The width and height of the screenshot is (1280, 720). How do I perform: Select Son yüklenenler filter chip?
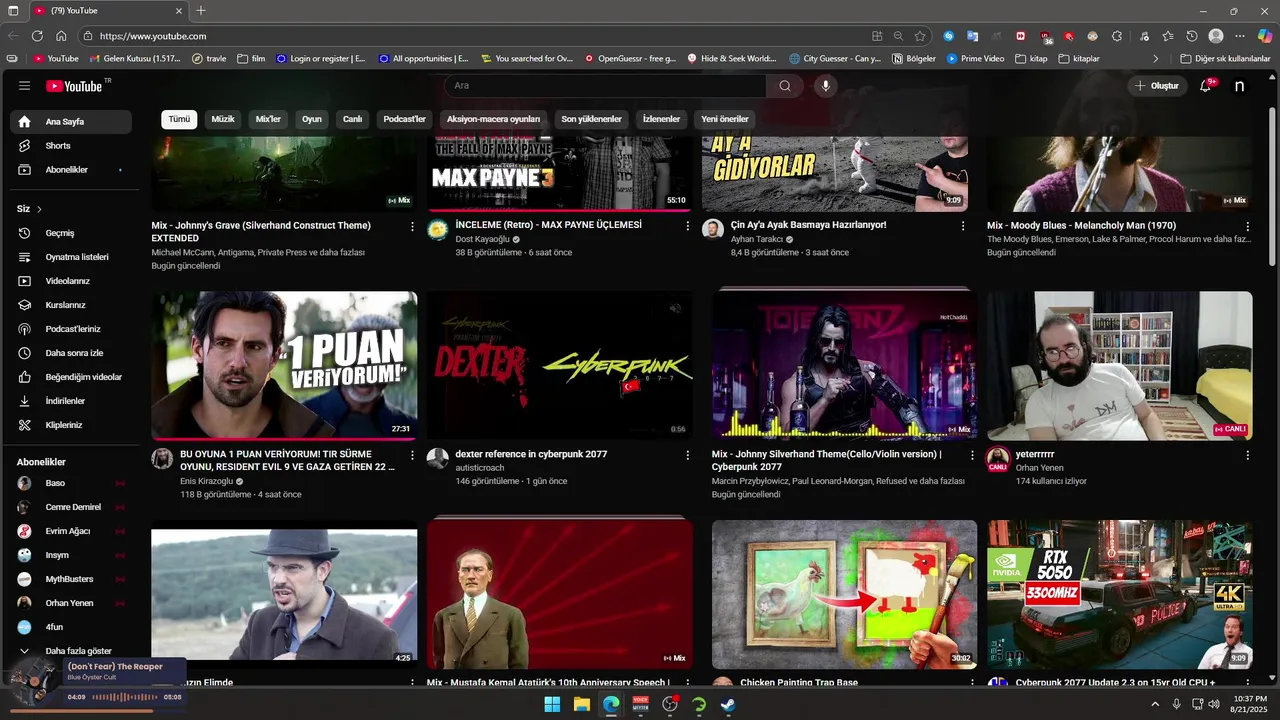click(x=591, y=119)
